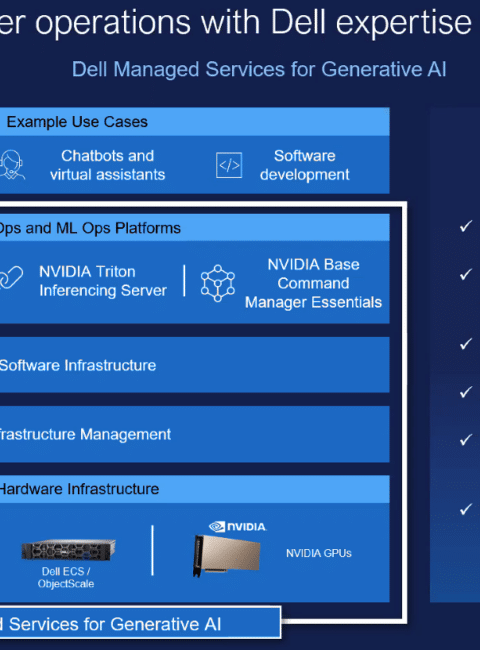This screenshot has height=650, width=480.
Task: Click the checkmark beside Infrastructure Management
Action: tap(465, 440)
